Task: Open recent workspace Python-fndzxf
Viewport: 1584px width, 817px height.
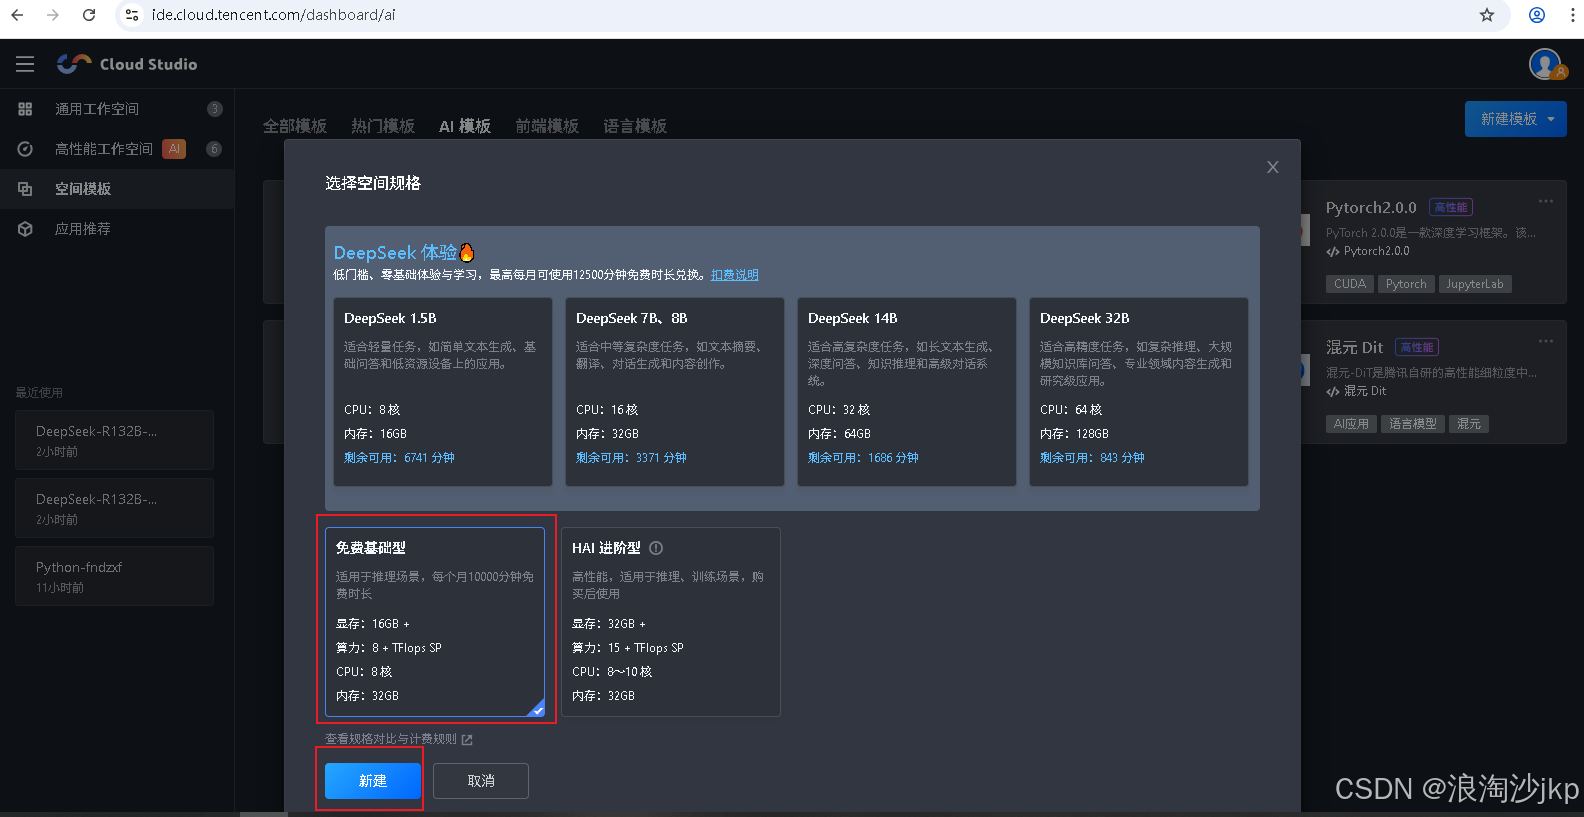Action: point(115,576)
